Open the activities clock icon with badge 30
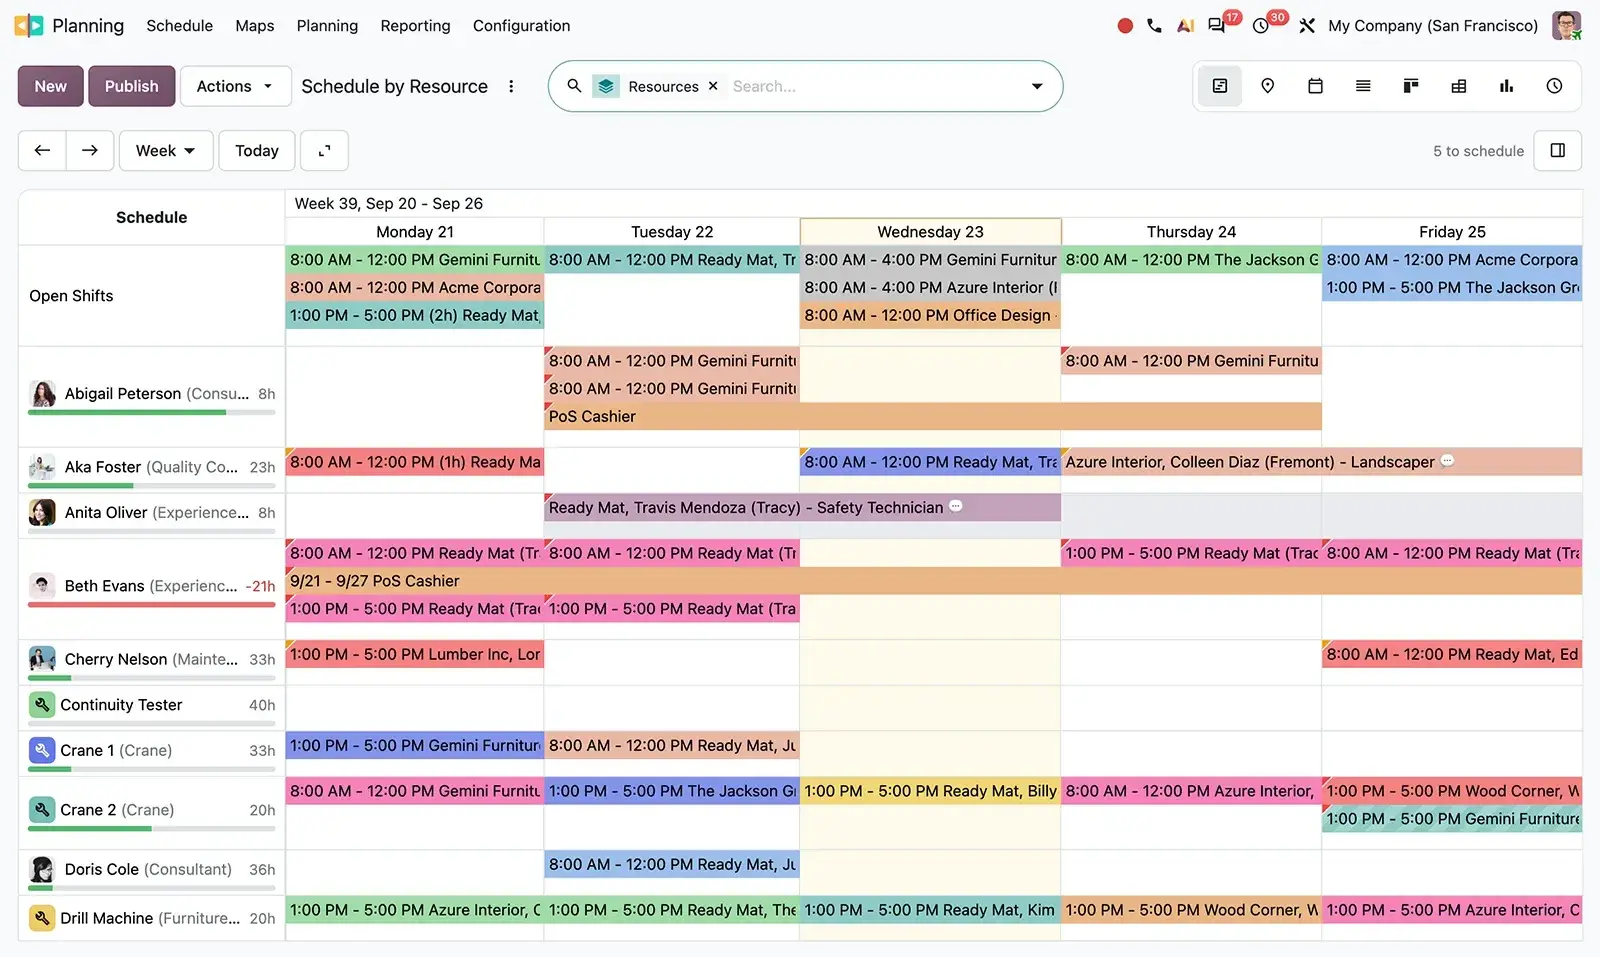The image size is (1600, 957). point(1261,26)
